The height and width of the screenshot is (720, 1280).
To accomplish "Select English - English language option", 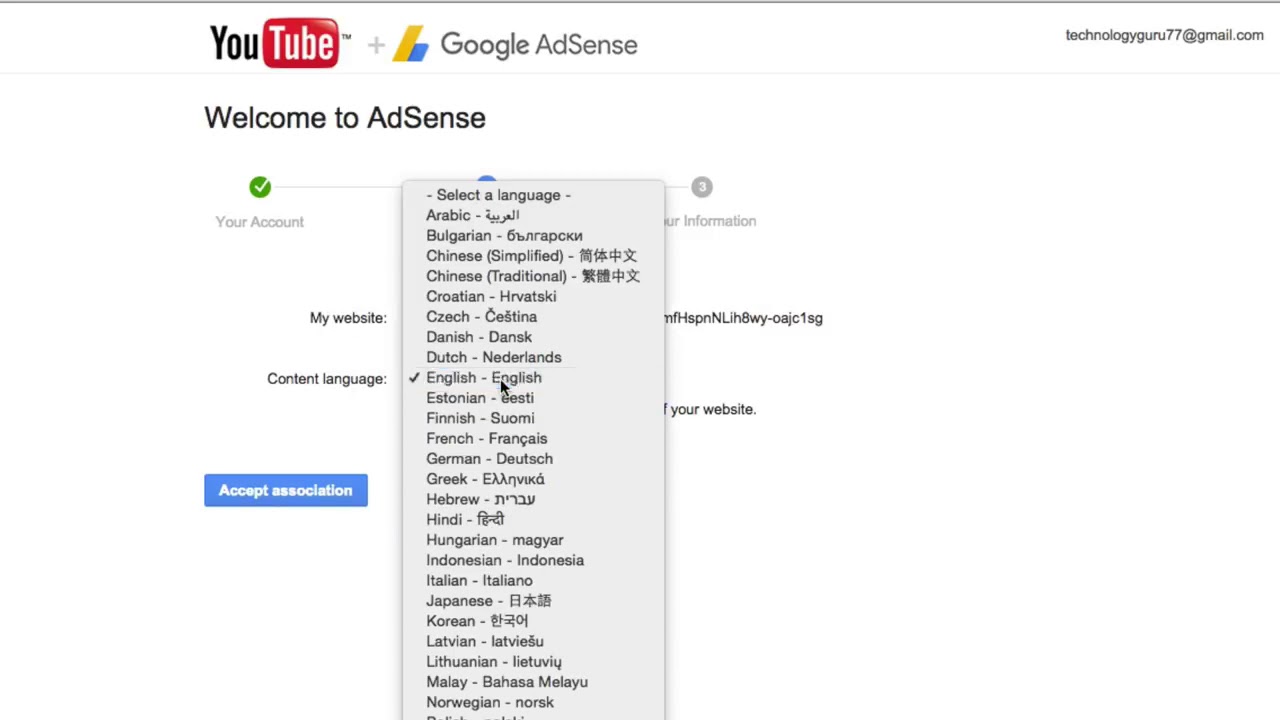I will pyautogui.click(x=484, y=378).
